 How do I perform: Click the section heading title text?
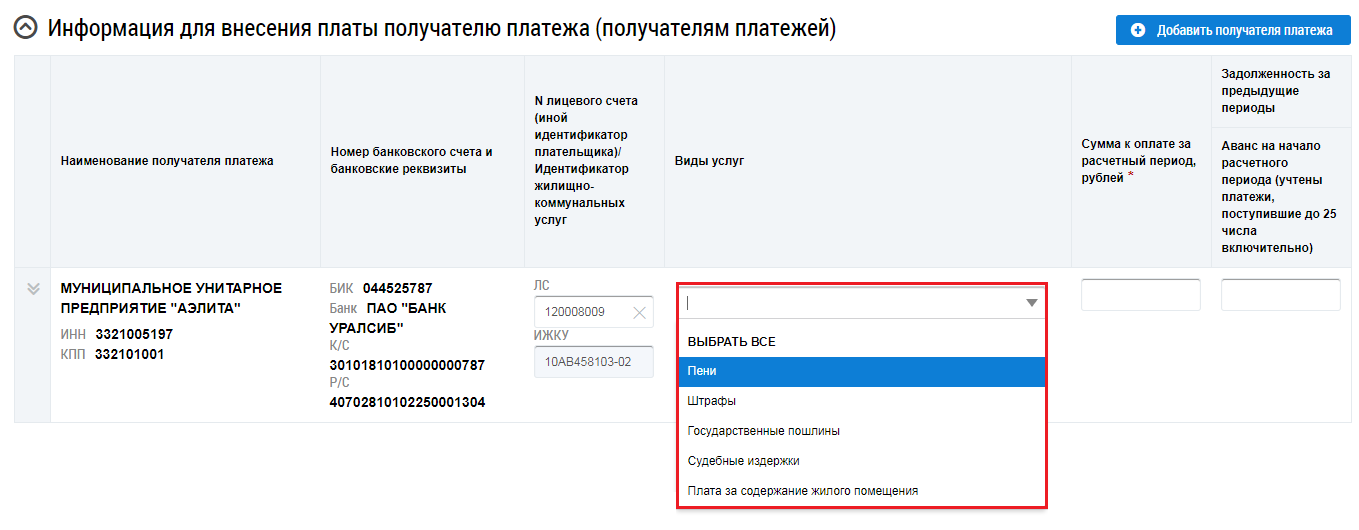(x=441, y=29)
